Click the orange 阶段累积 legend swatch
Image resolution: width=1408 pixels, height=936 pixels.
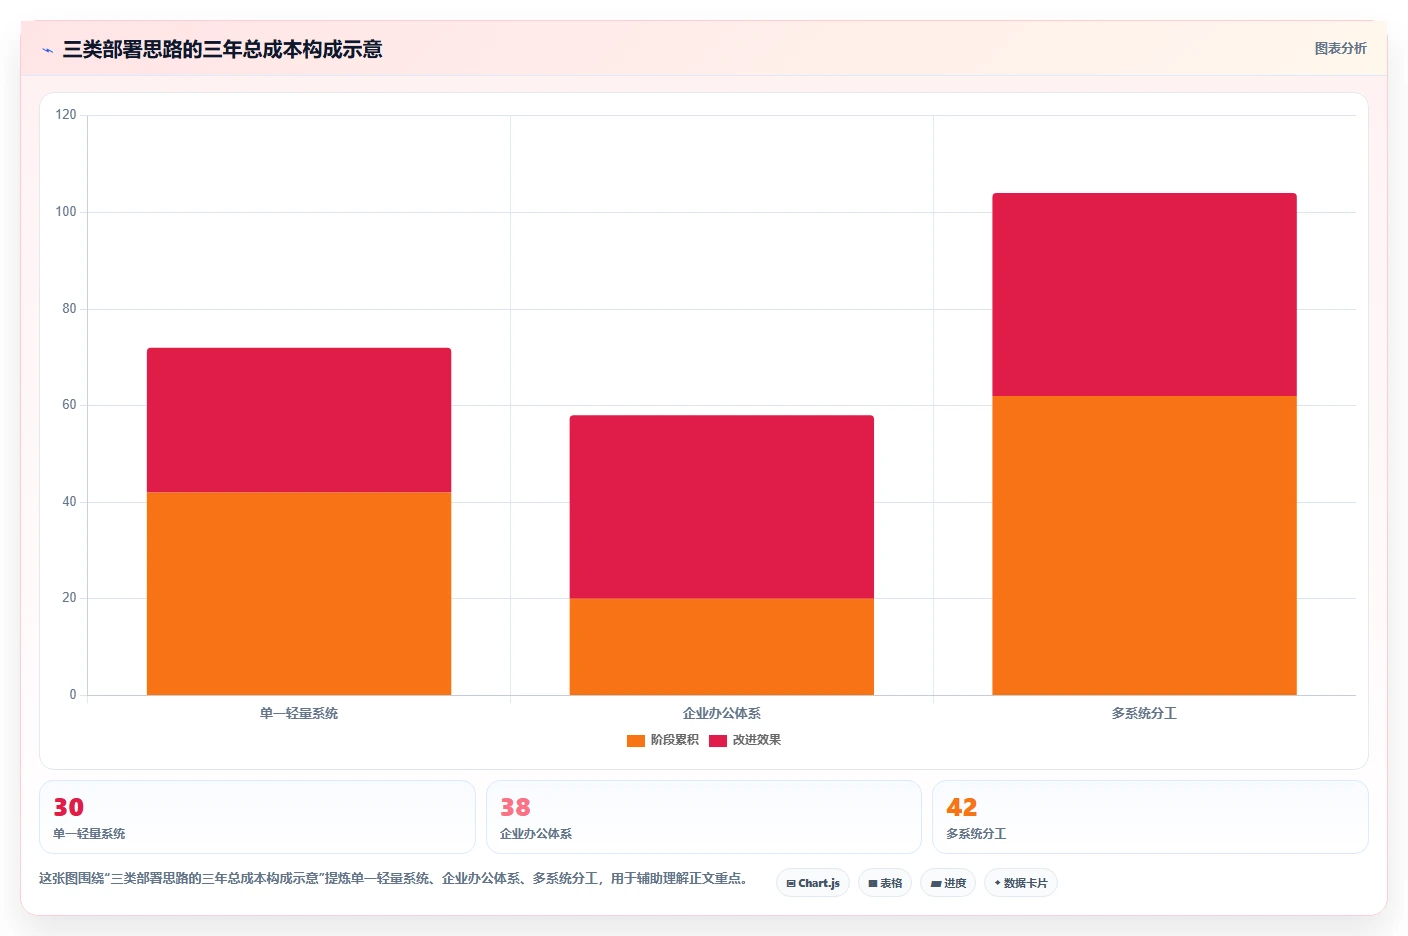click(636, 741)
